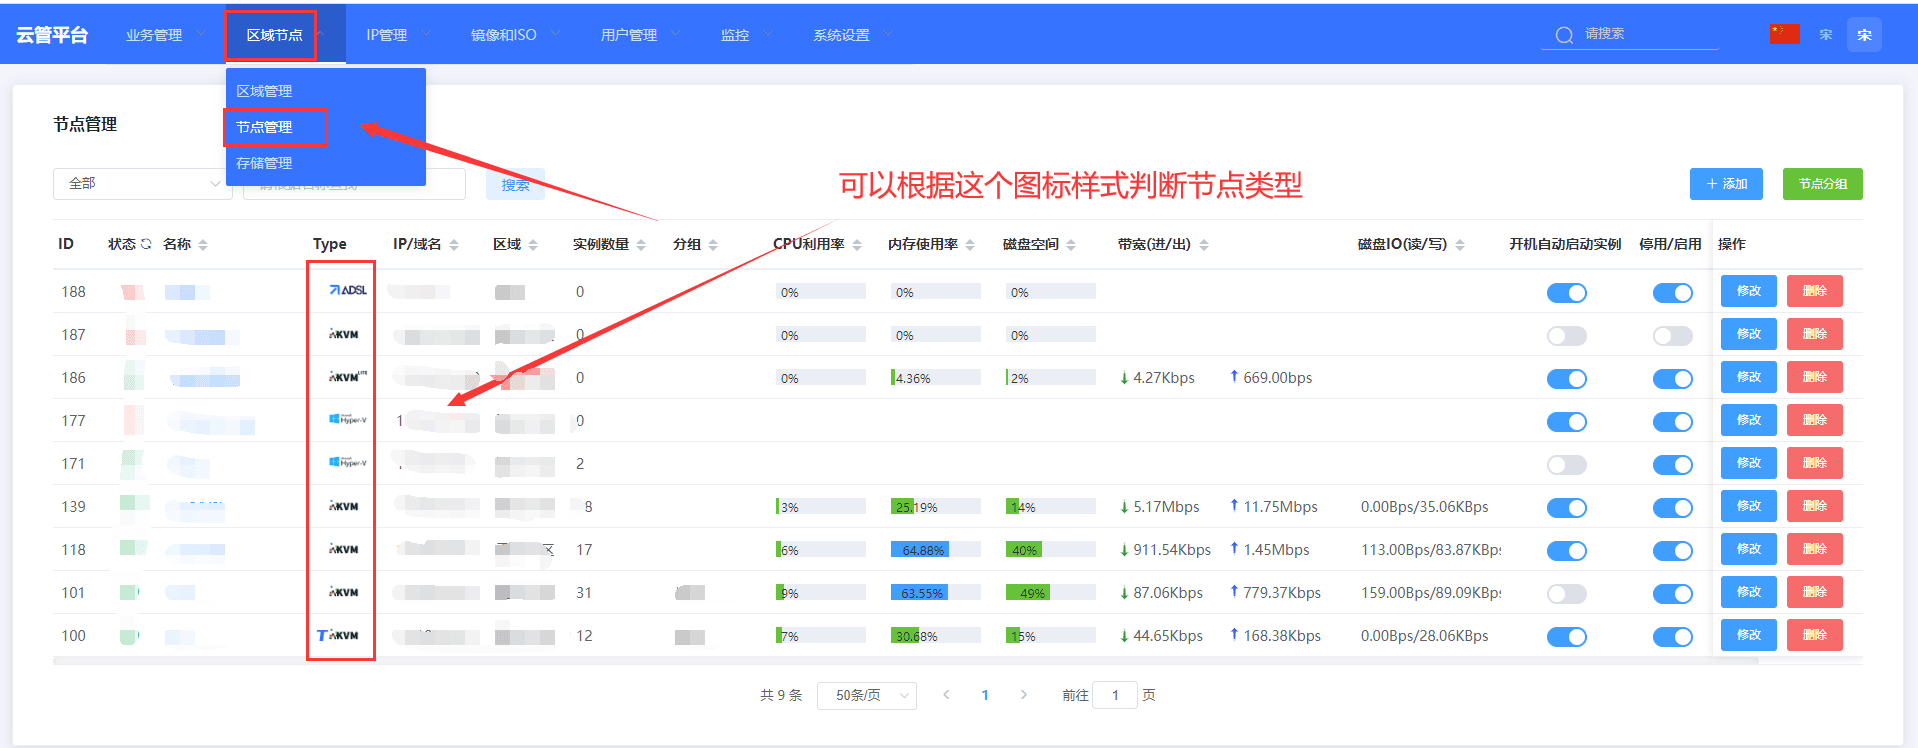Sort by 区域 column arrows
This screenshot has height=748, width=1918.
(533, 245)
